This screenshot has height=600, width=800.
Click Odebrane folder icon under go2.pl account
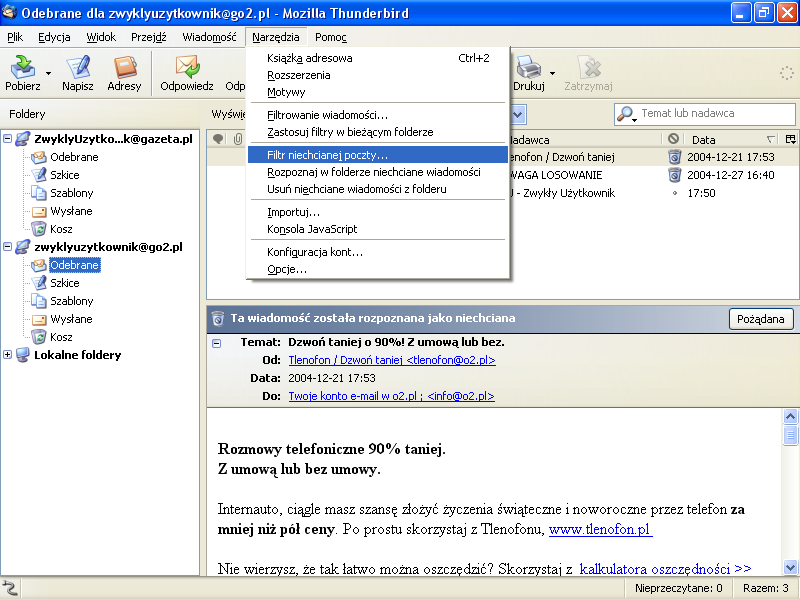click(x=39, y=265)
